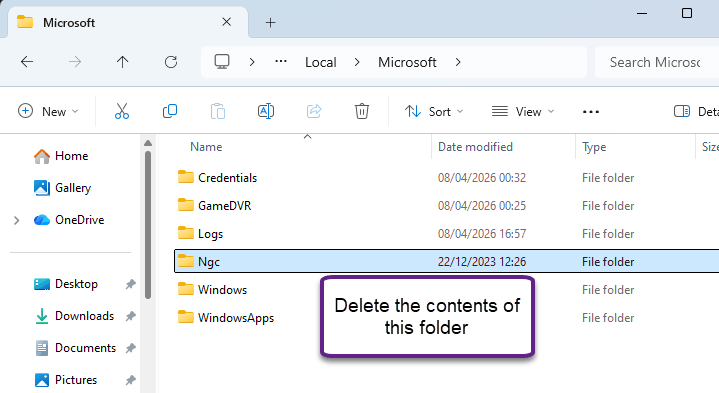Viewport: 719px width, 393px height.
Task: Open the See more toolbar options
Action: [591, 112]
